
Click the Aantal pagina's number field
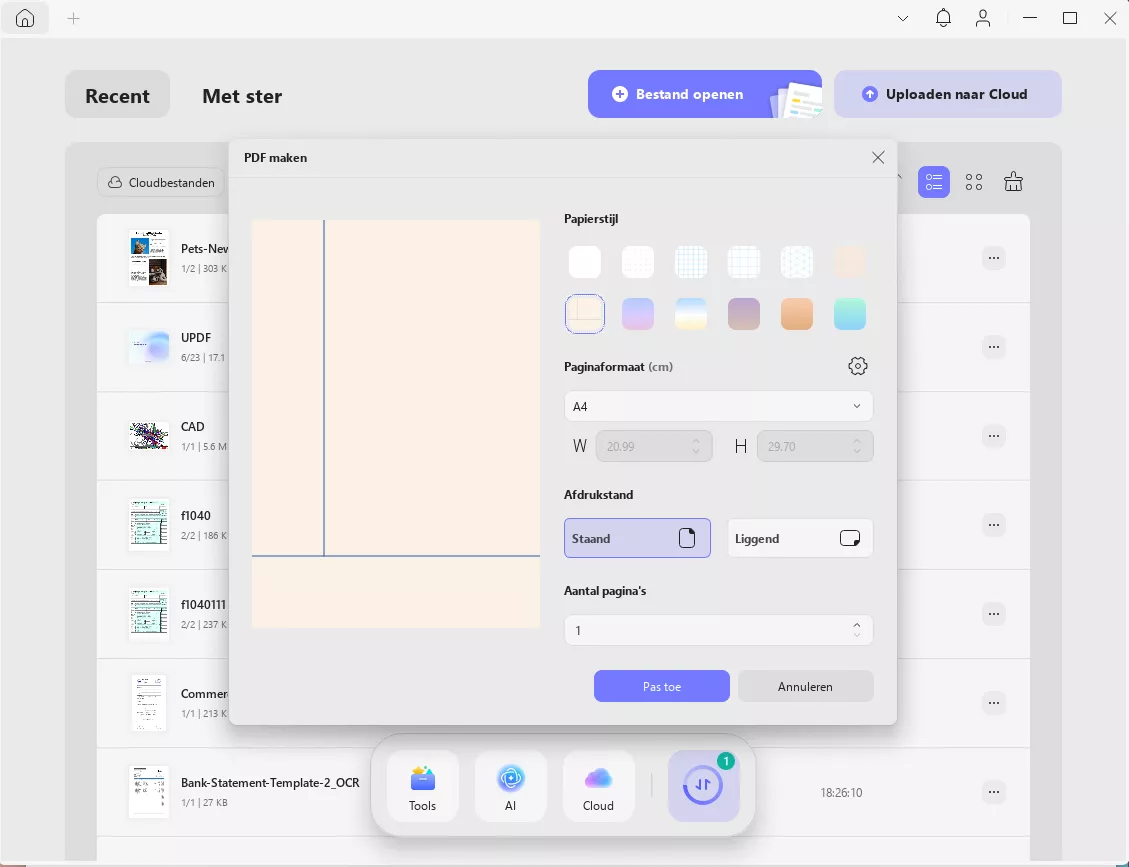pyautogui.click(x=719, y=630)
